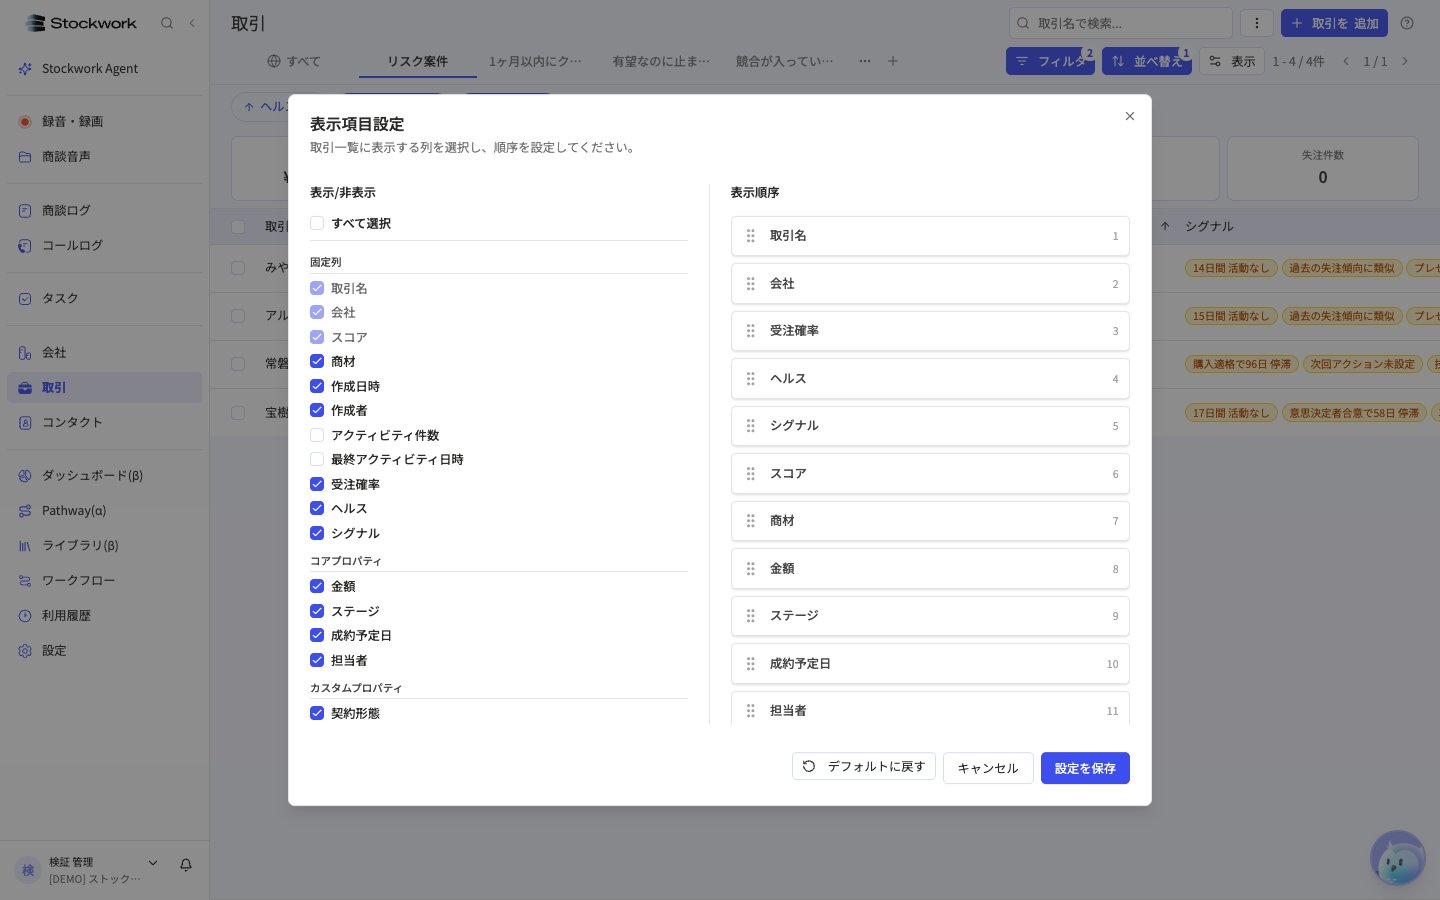Click the chatbot mascot avatar
Screen dimensions: 1440x900
click(x=1397, y=858)
